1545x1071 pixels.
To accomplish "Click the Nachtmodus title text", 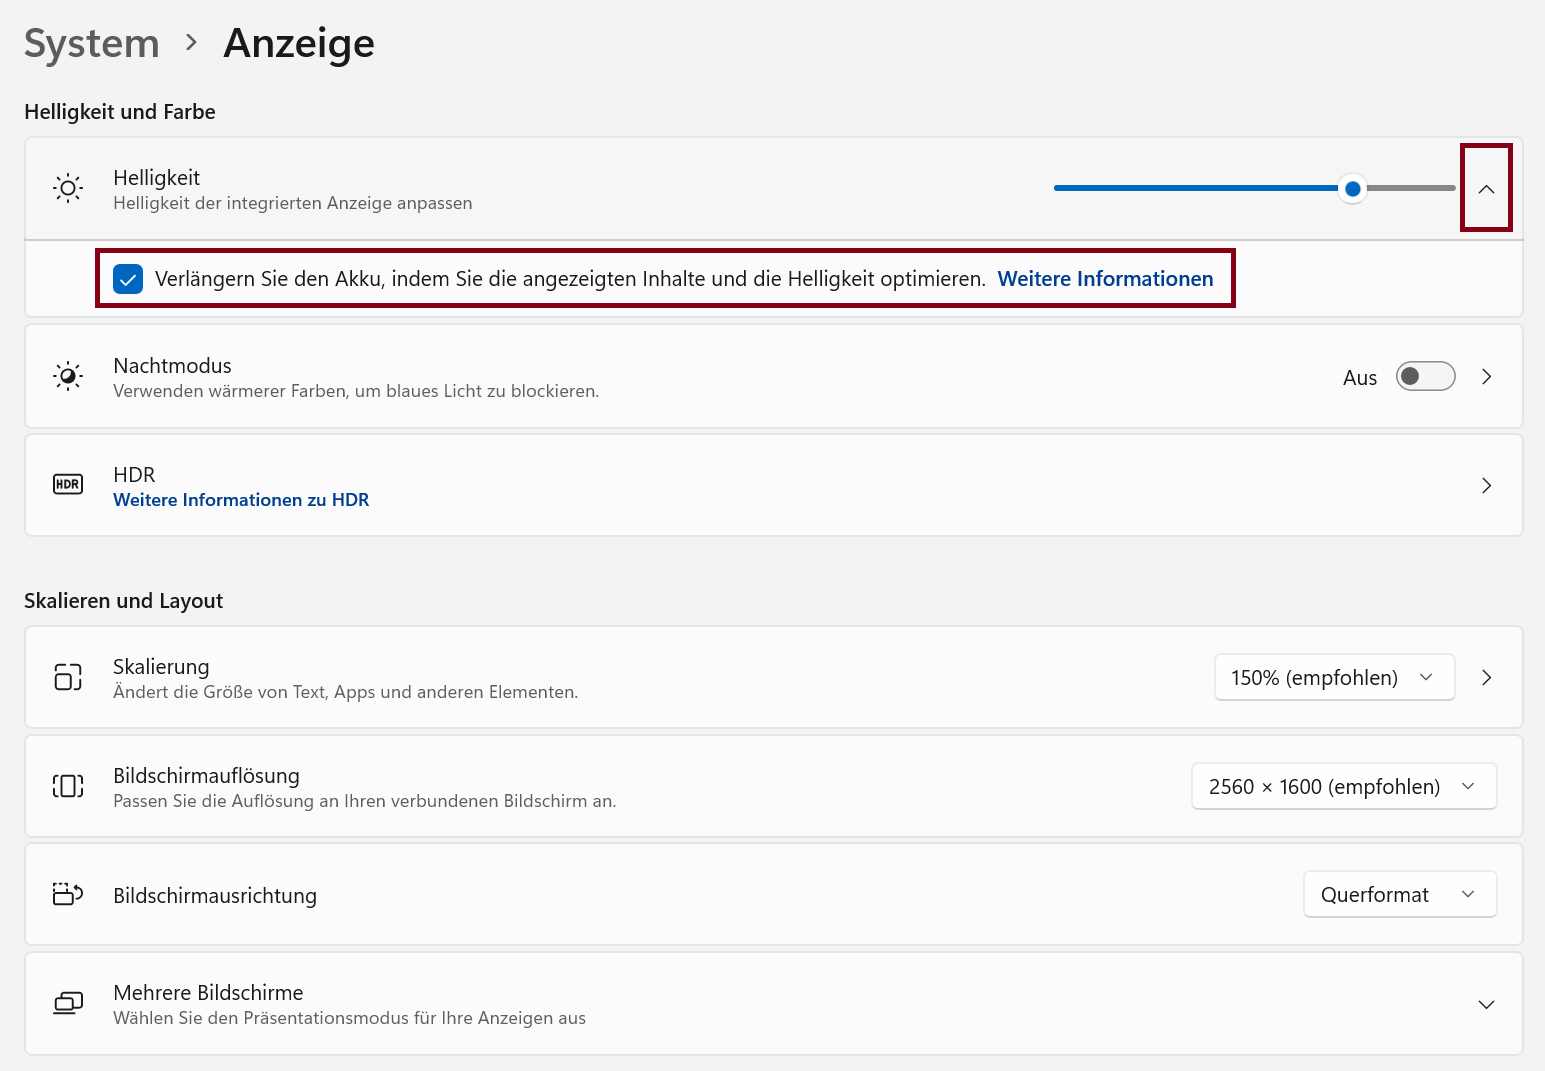I will (172, 365).
